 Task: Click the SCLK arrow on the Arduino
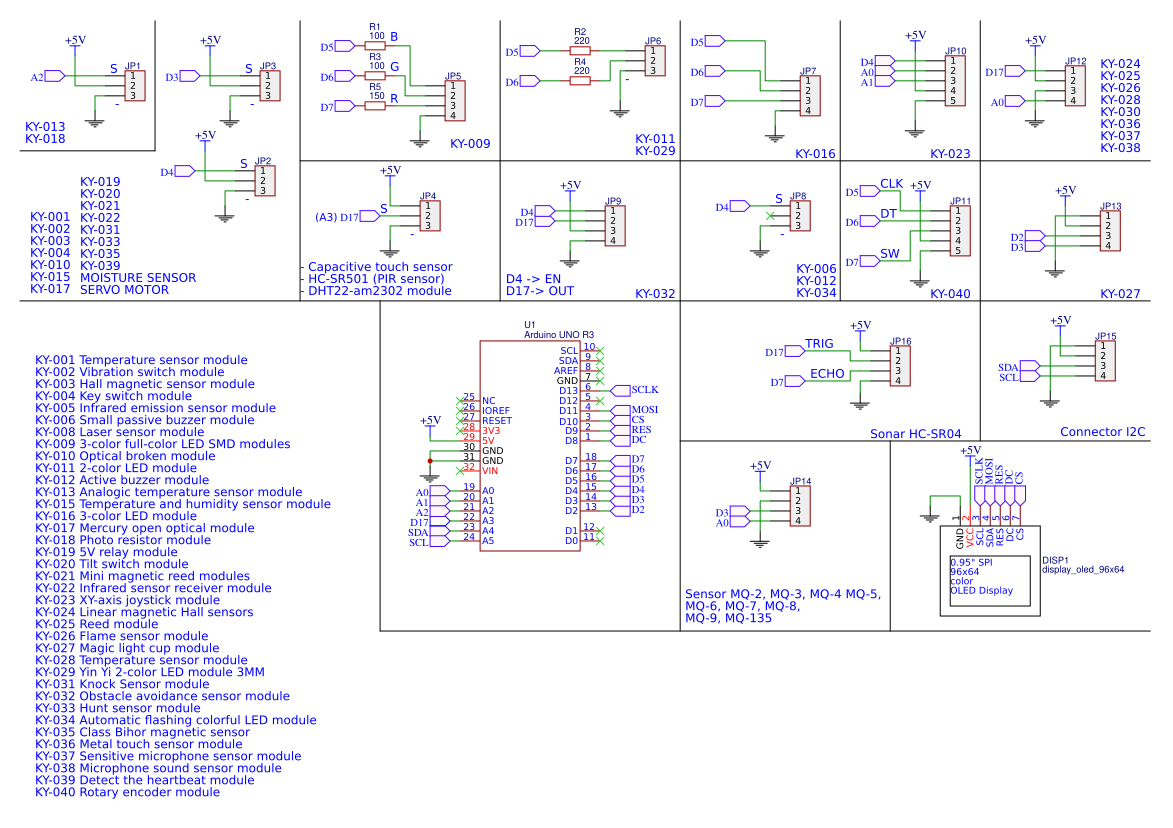pos(621,390)
